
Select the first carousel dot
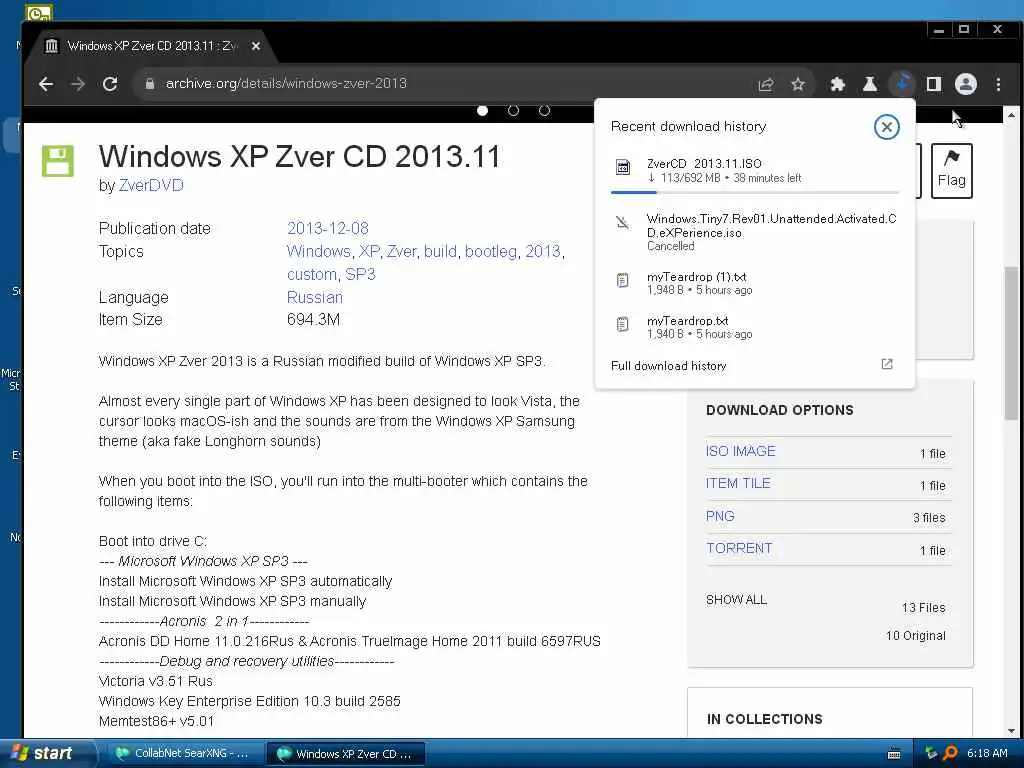483,110
